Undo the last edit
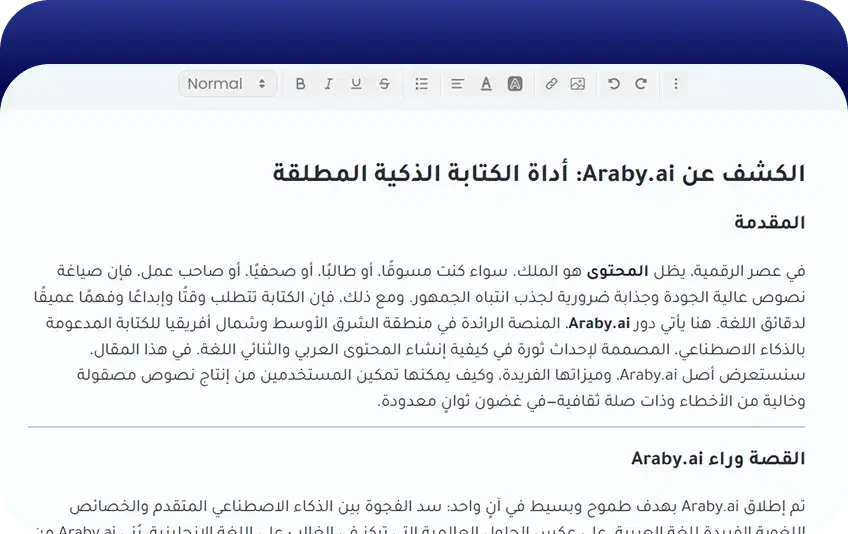Viewport: 848px width, 534px height. pyautogui.click(x=614, y=84)
